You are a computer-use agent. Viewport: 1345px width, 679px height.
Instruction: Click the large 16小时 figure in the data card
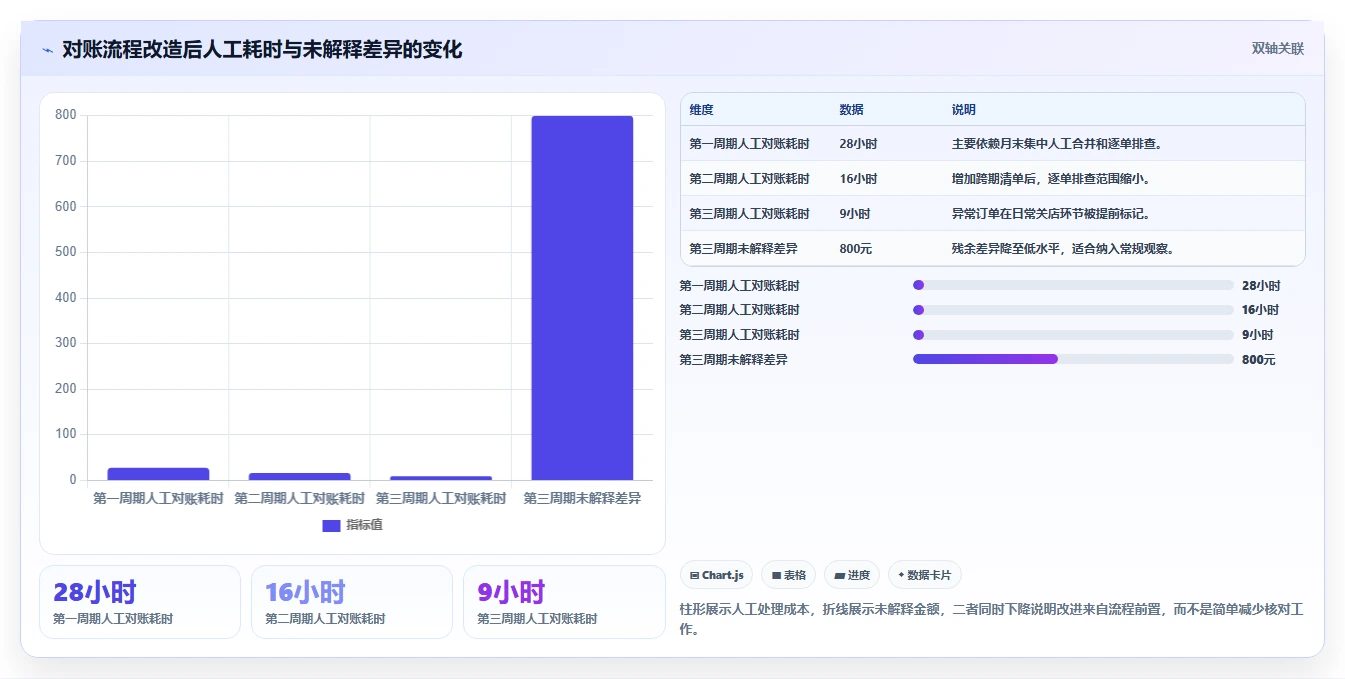[x=305, y=592]
